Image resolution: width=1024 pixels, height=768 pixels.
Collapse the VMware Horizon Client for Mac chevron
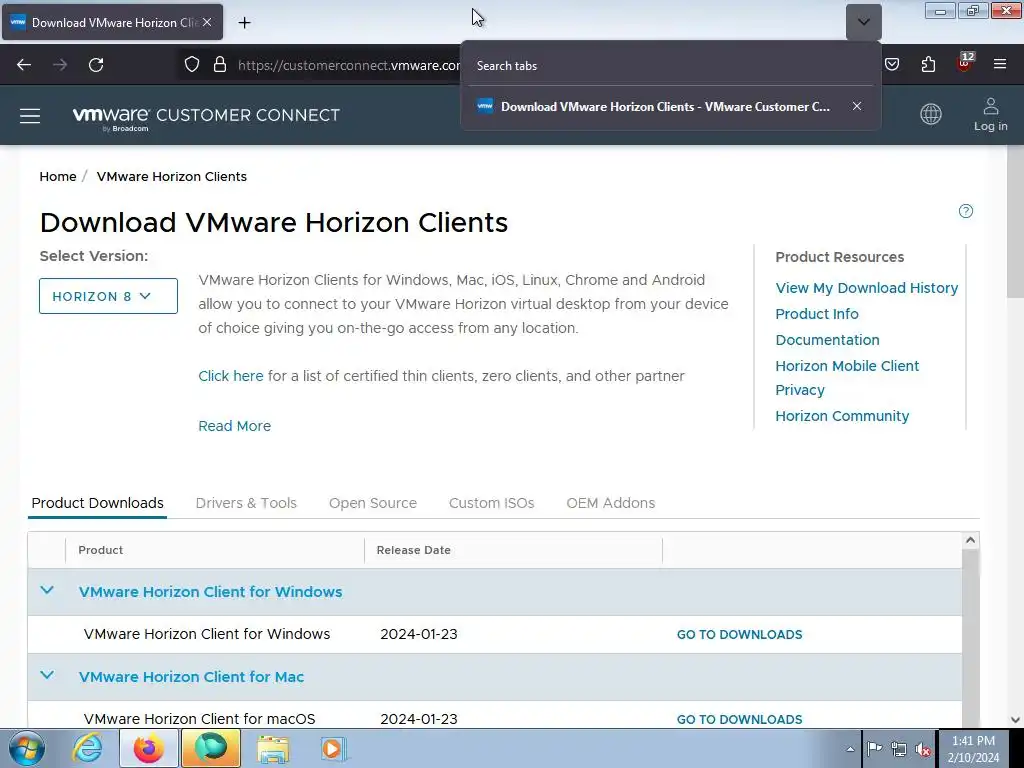(x=47, y=675)
